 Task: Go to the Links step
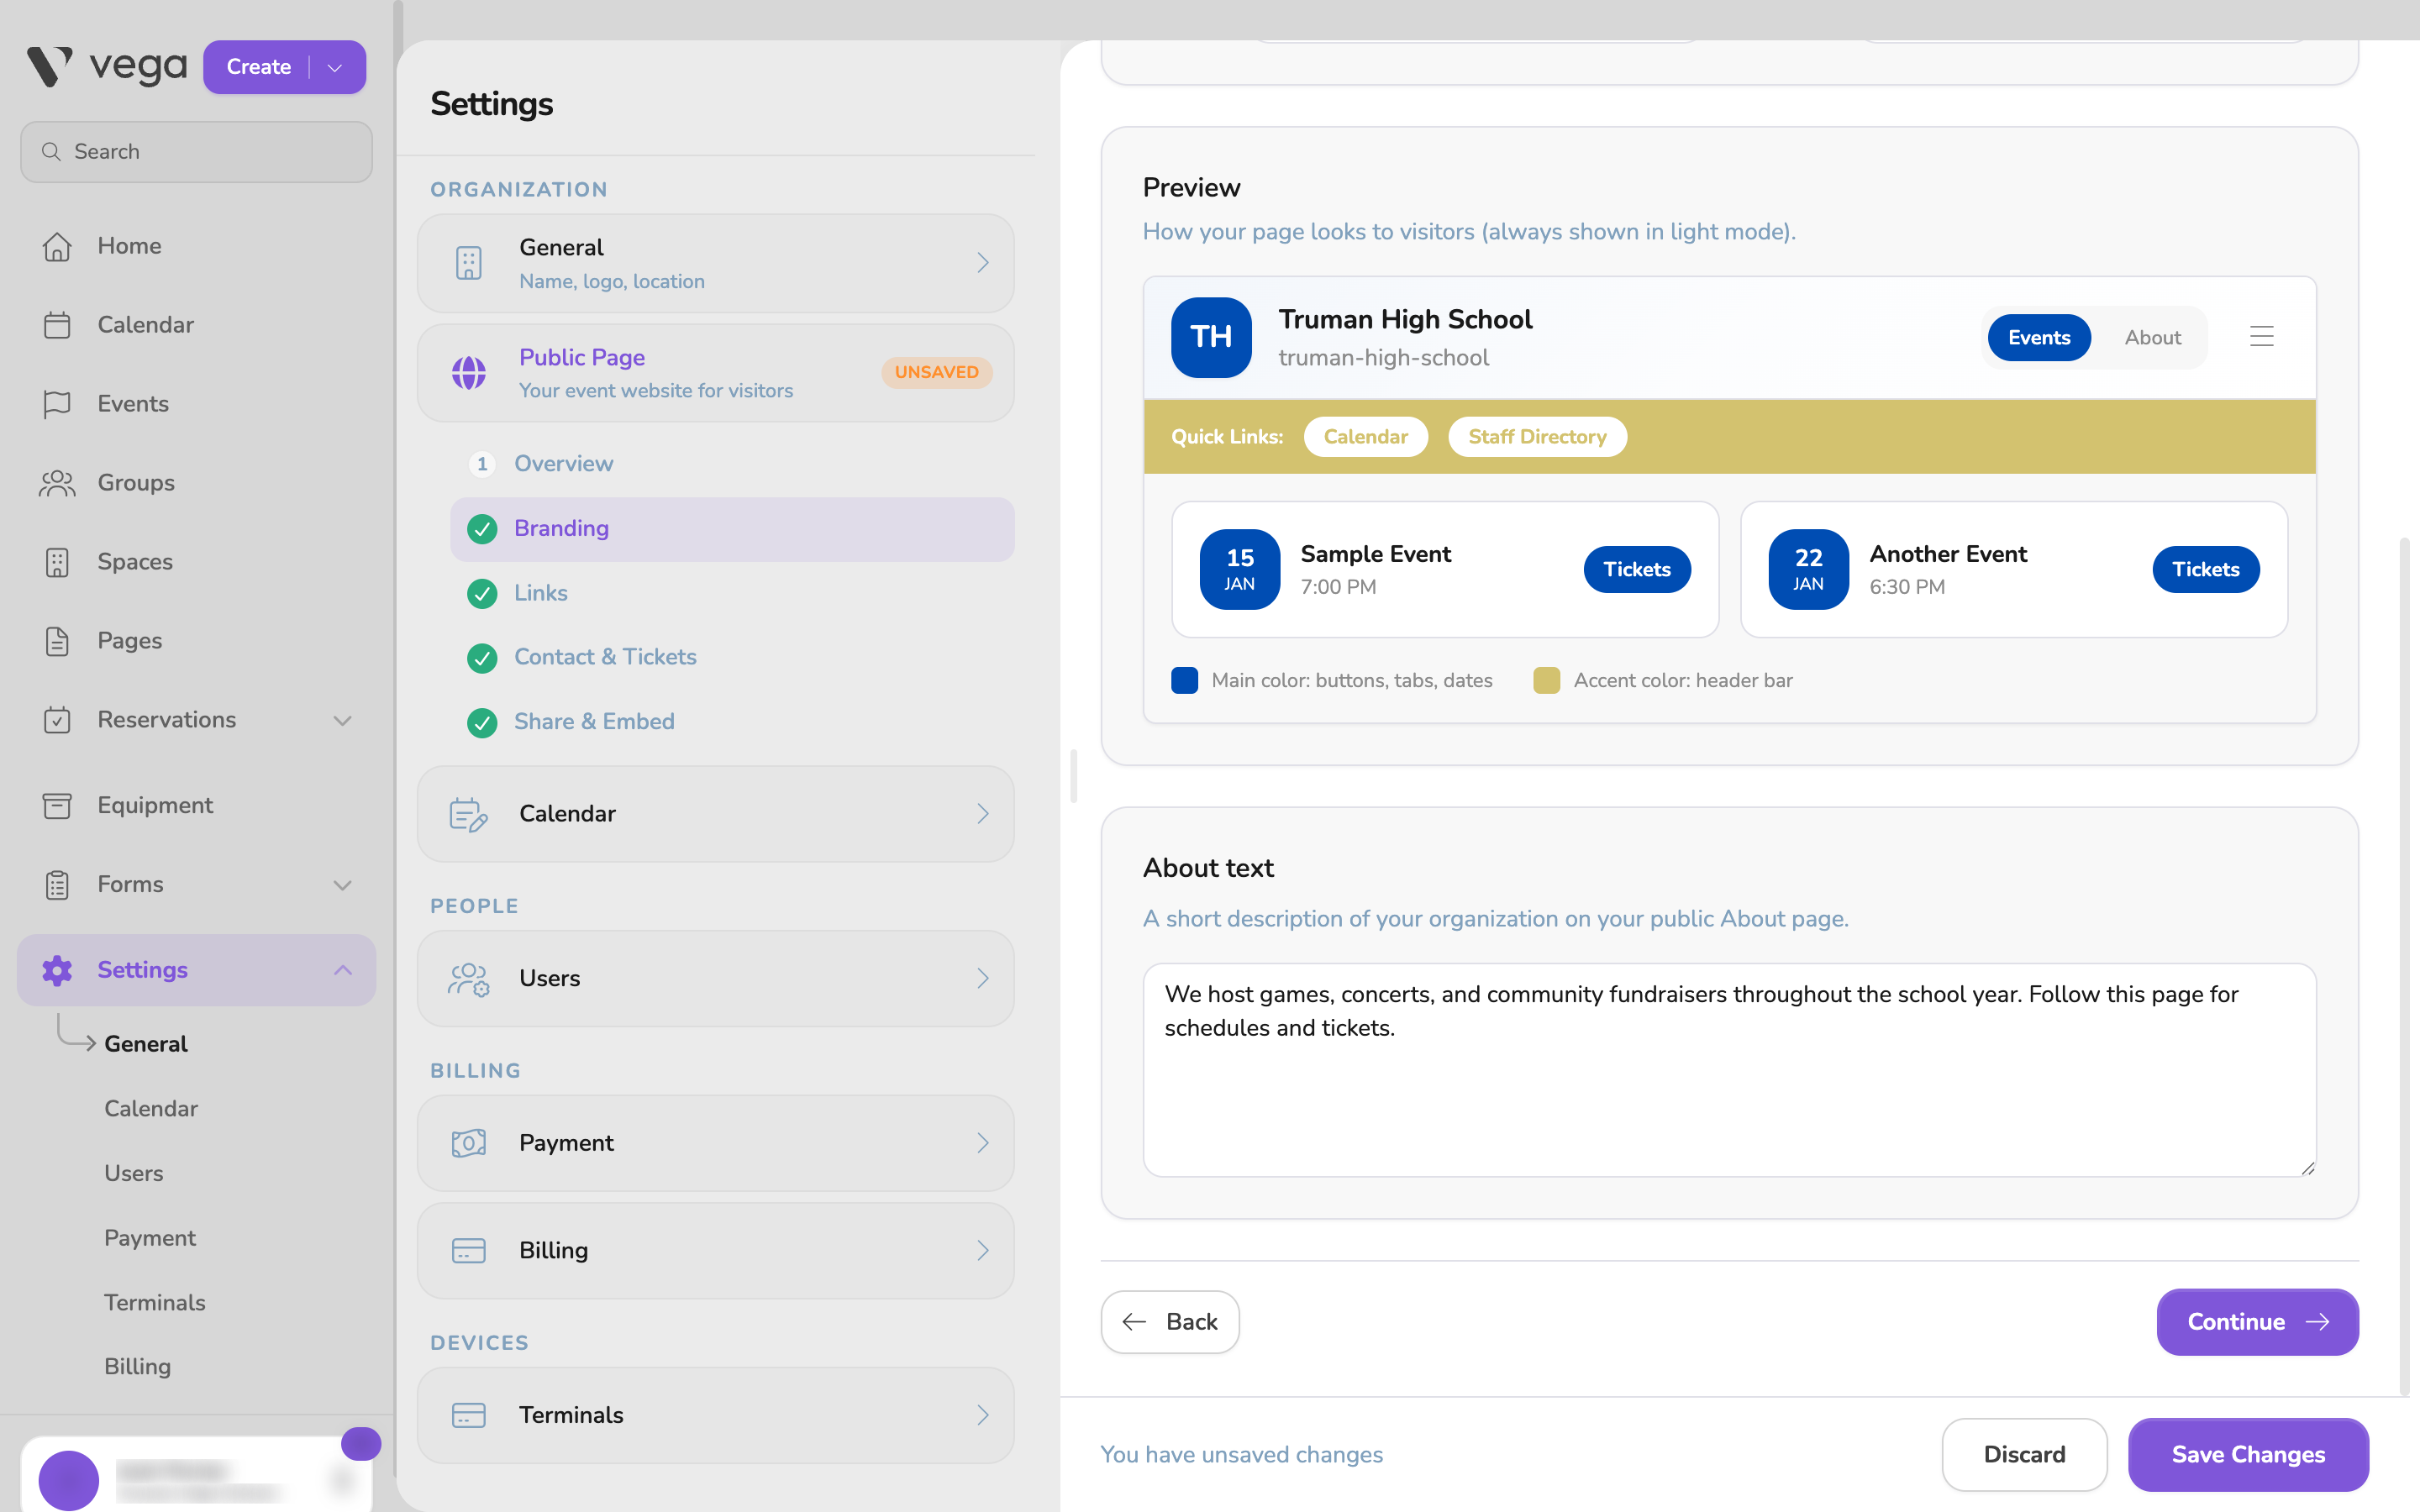732,593
